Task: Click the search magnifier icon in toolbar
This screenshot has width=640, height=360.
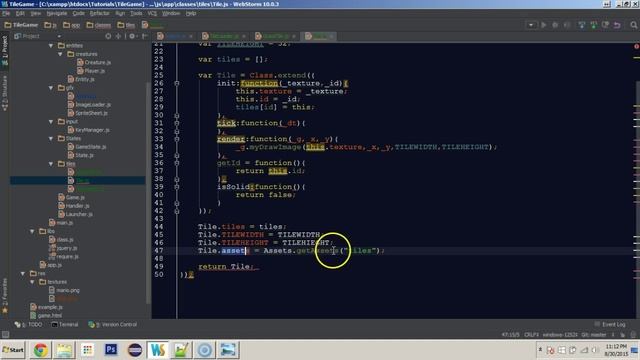Action: pos(633,25)
